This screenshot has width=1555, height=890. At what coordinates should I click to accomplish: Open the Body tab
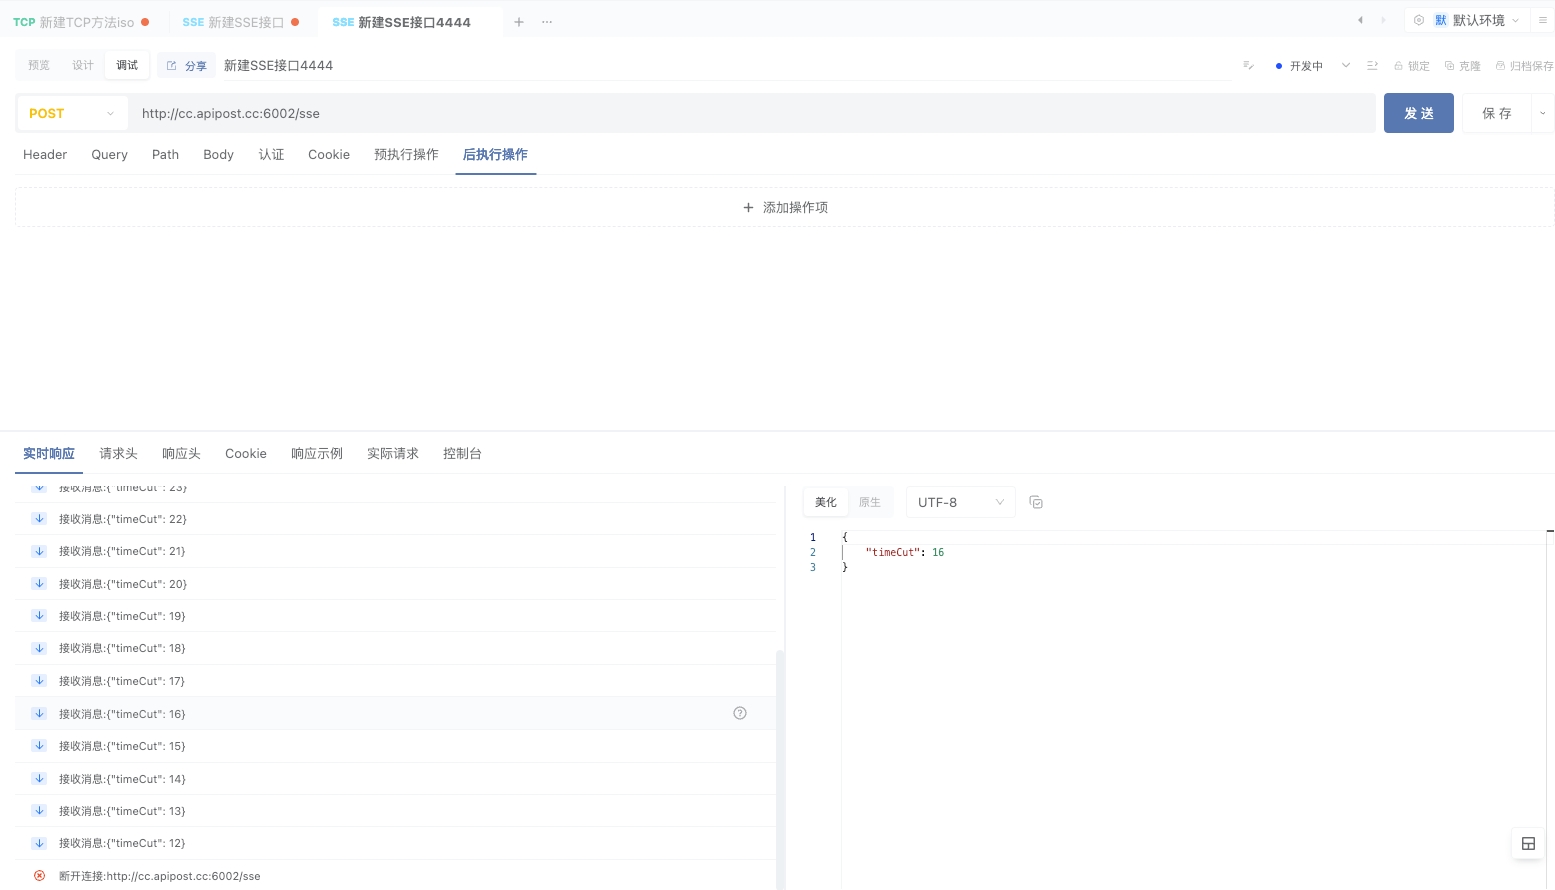coord(218,155)
